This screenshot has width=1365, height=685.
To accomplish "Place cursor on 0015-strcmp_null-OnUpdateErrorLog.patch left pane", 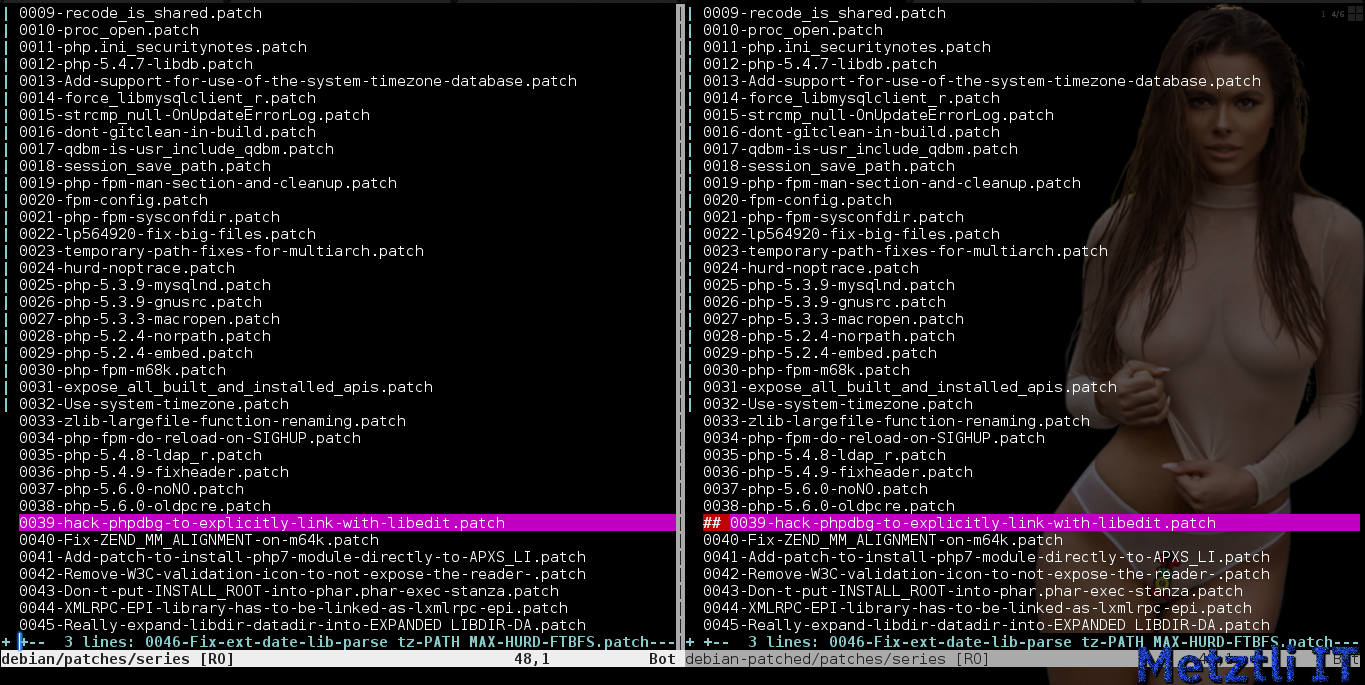I will [x=194, y=115].
